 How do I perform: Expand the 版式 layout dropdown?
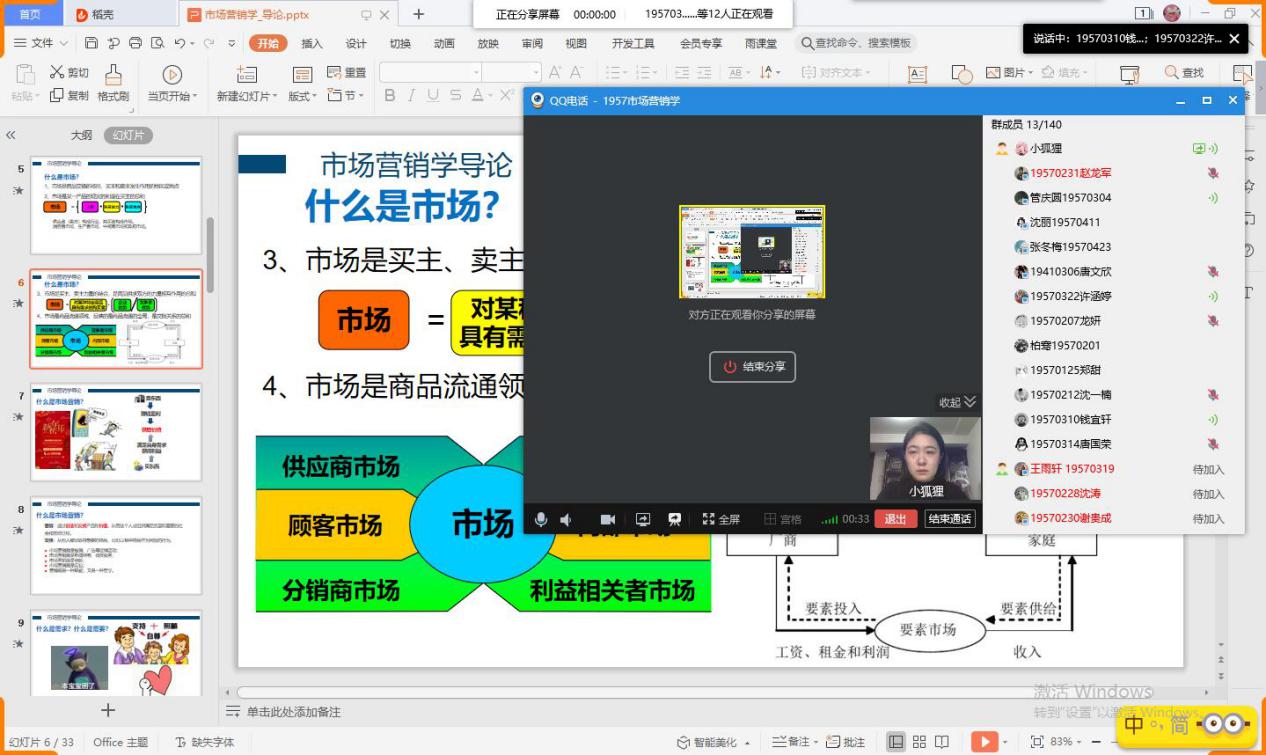pyautogui.click(x=303, y=96)
